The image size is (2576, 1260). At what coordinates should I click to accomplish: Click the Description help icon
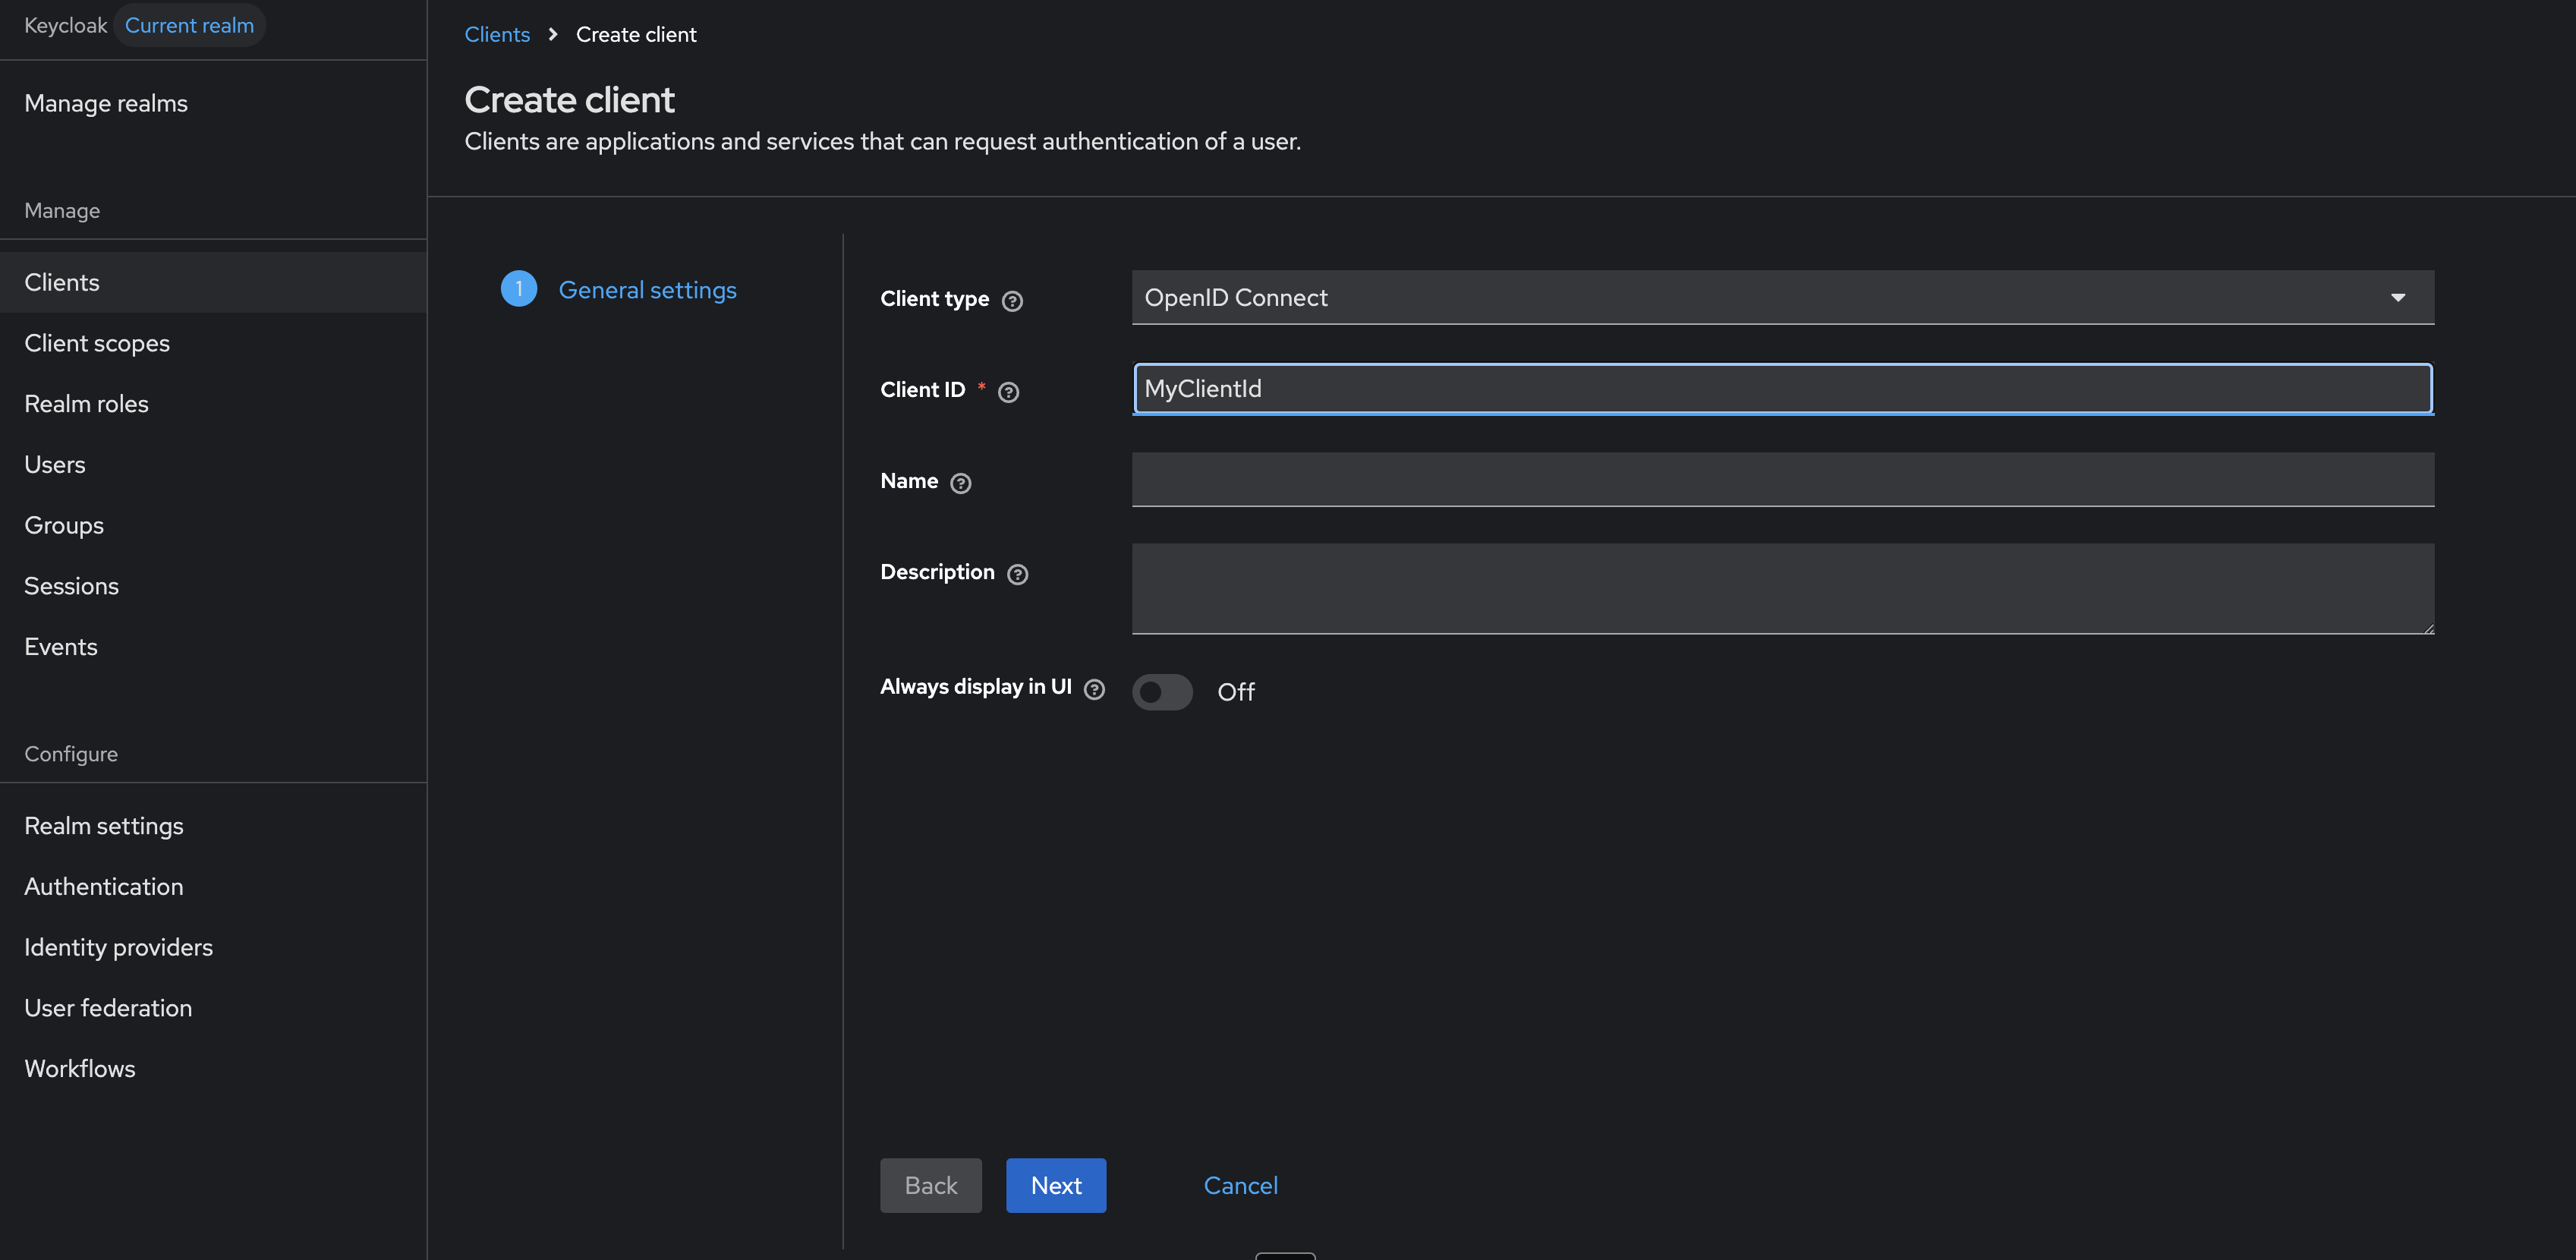pos(1017,574)
